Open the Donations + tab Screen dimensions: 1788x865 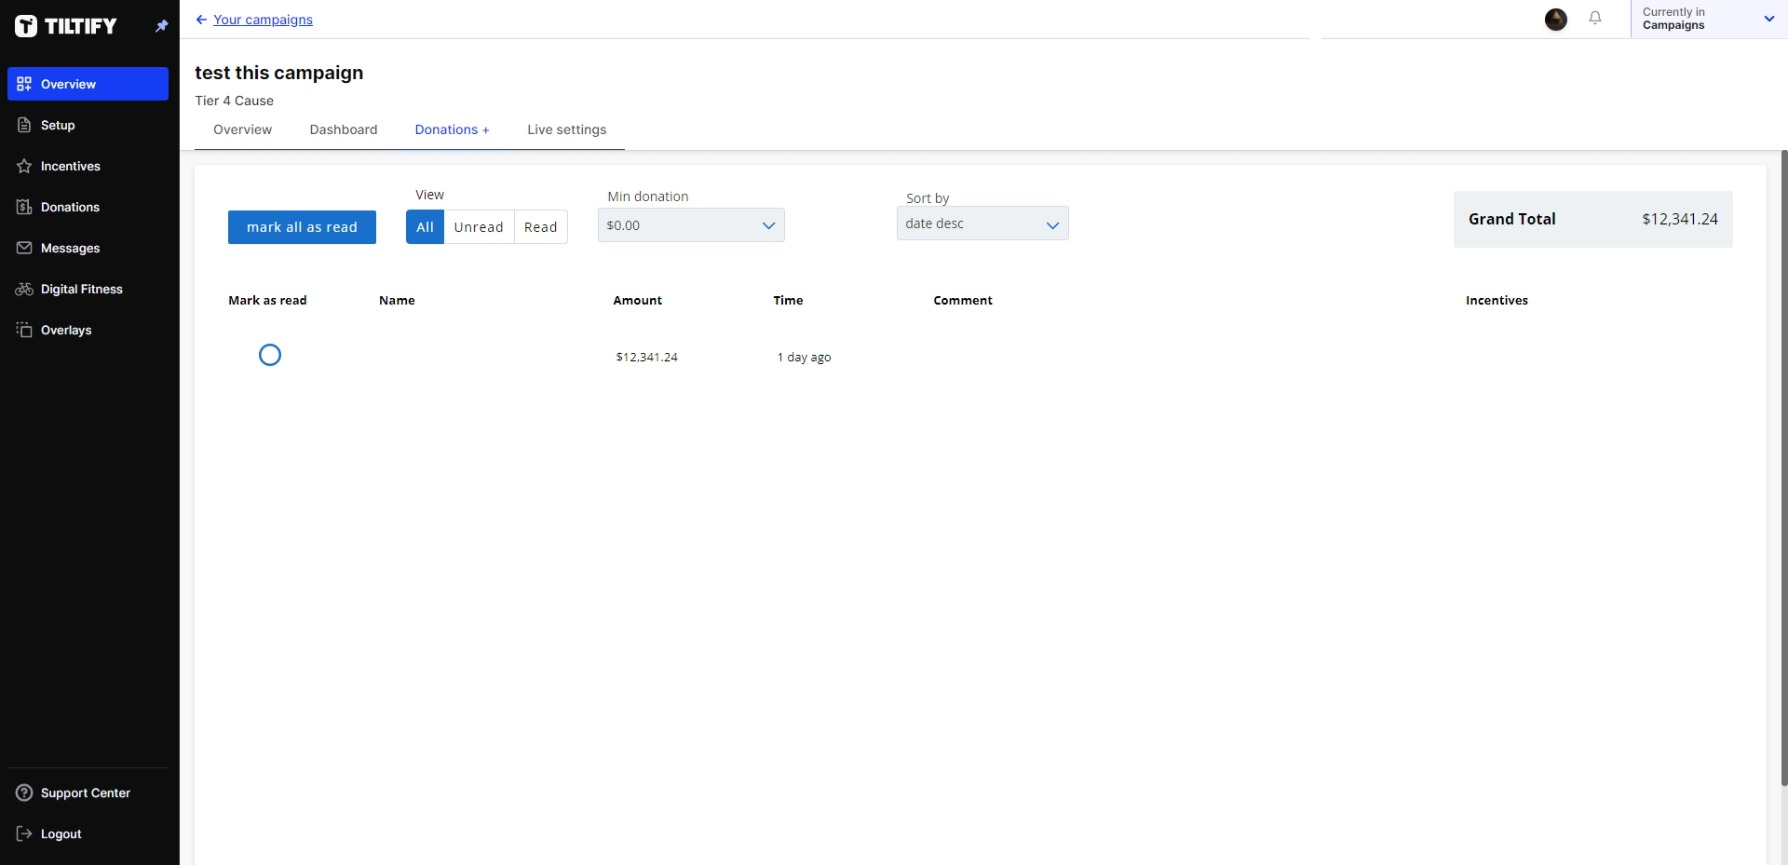coord(452,130)
